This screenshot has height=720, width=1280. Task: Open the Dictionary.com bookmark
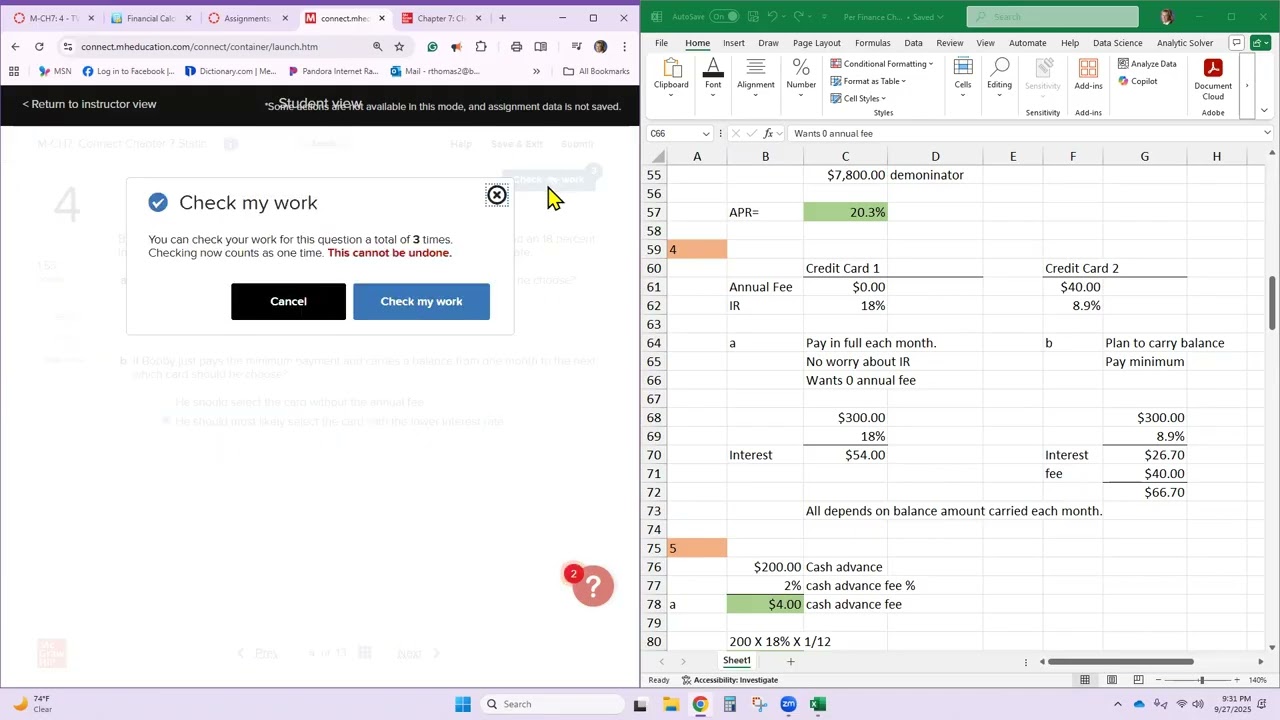tap(230, 71)
